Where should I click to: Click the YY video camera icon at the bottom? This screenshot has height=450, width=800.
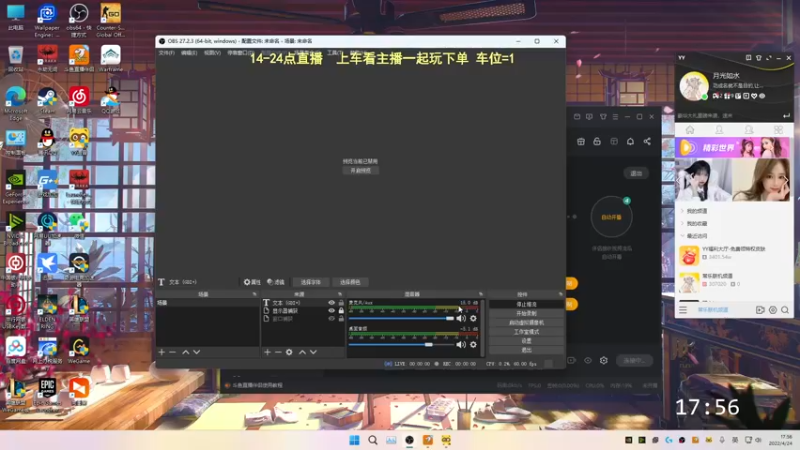click(760, 310)
